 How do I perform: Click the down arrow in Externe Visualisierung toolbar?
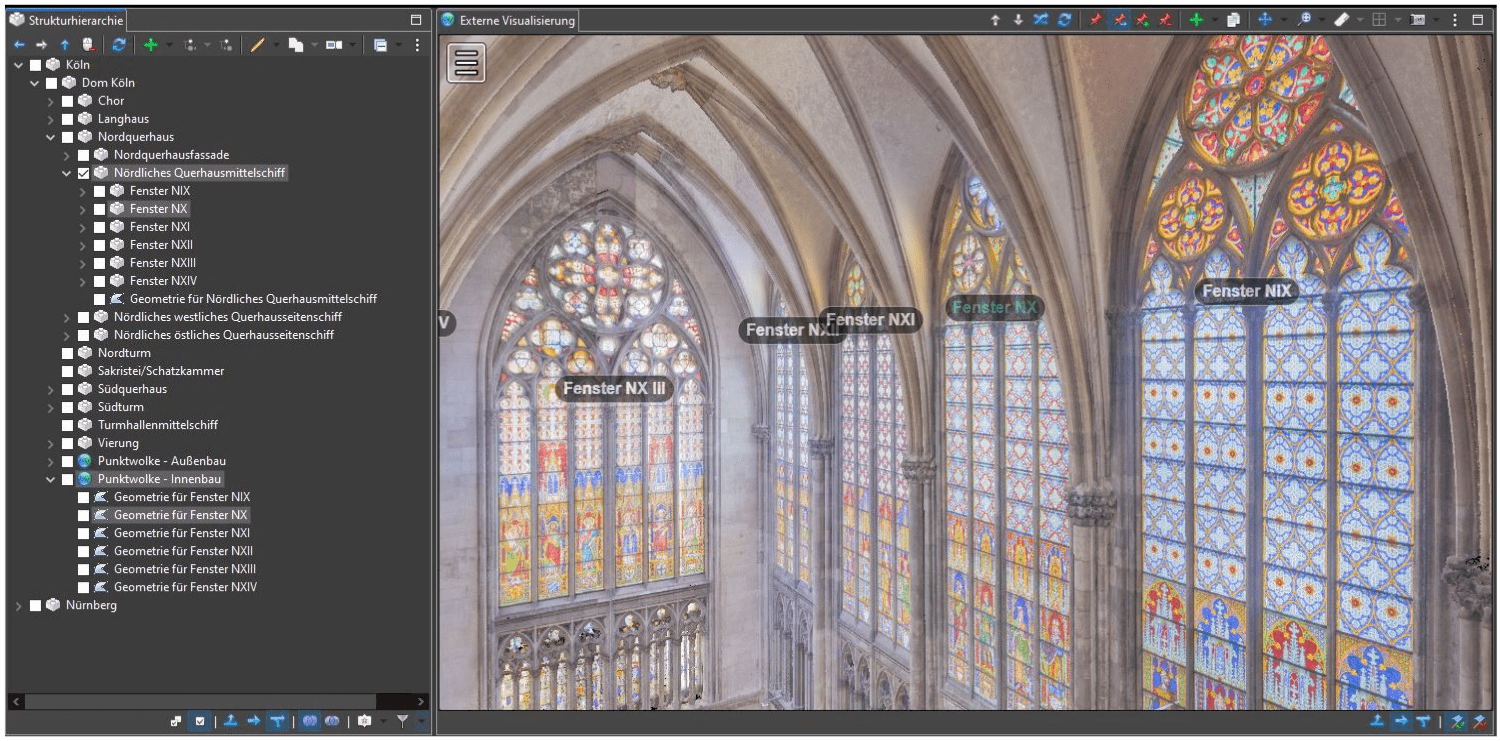tap(1018, 20)
